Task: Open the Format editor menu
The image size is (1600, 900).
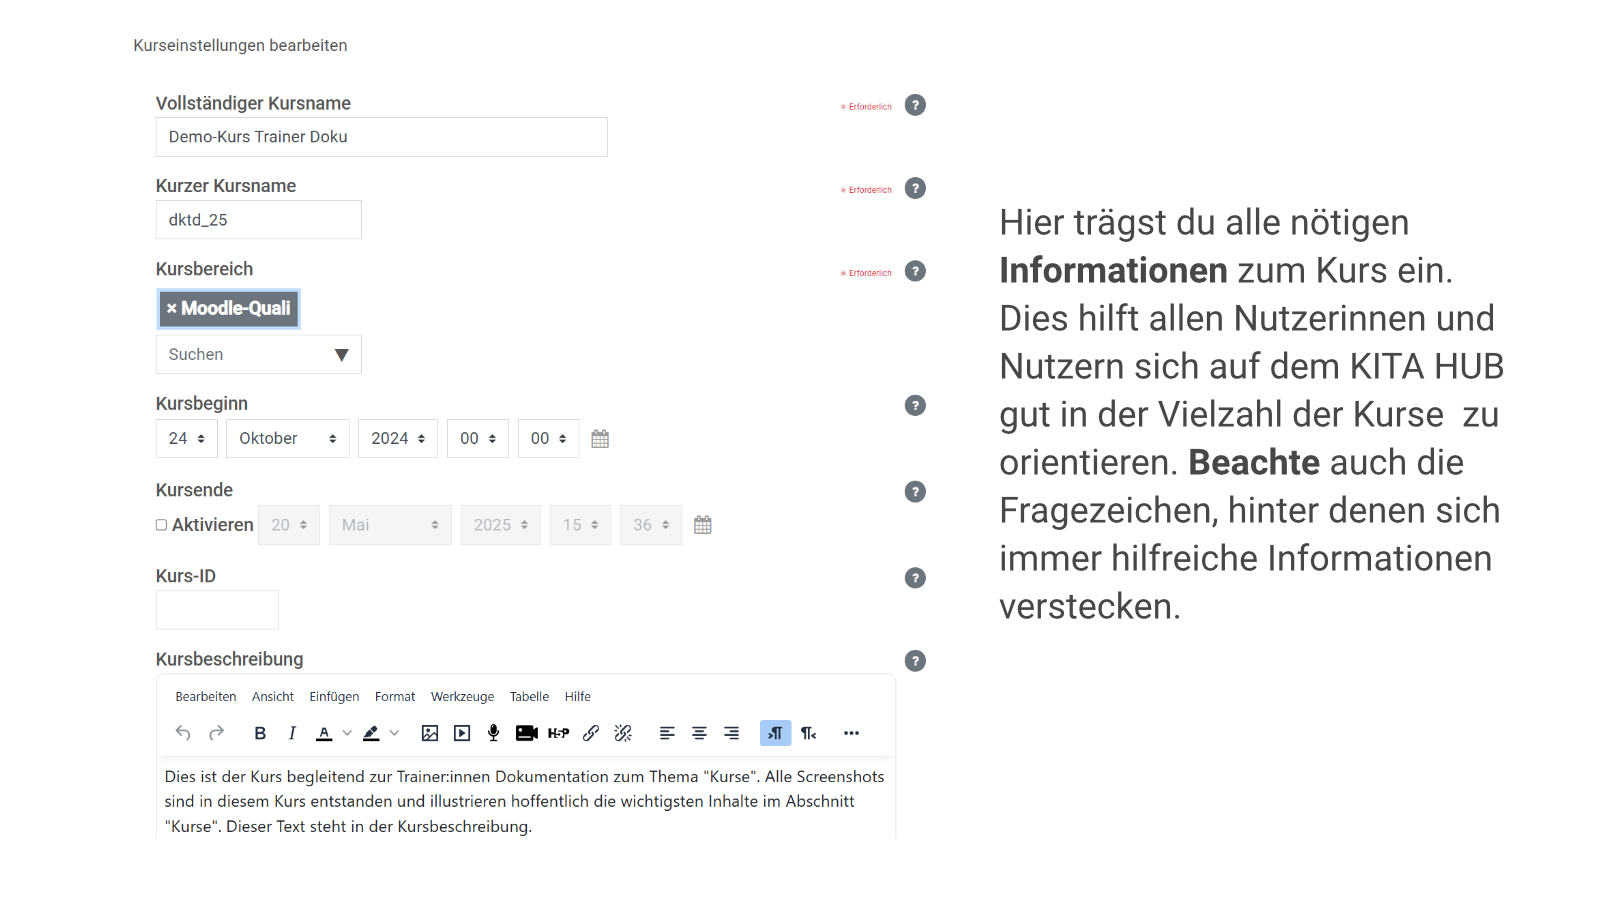Action: (x=395, y=697)
